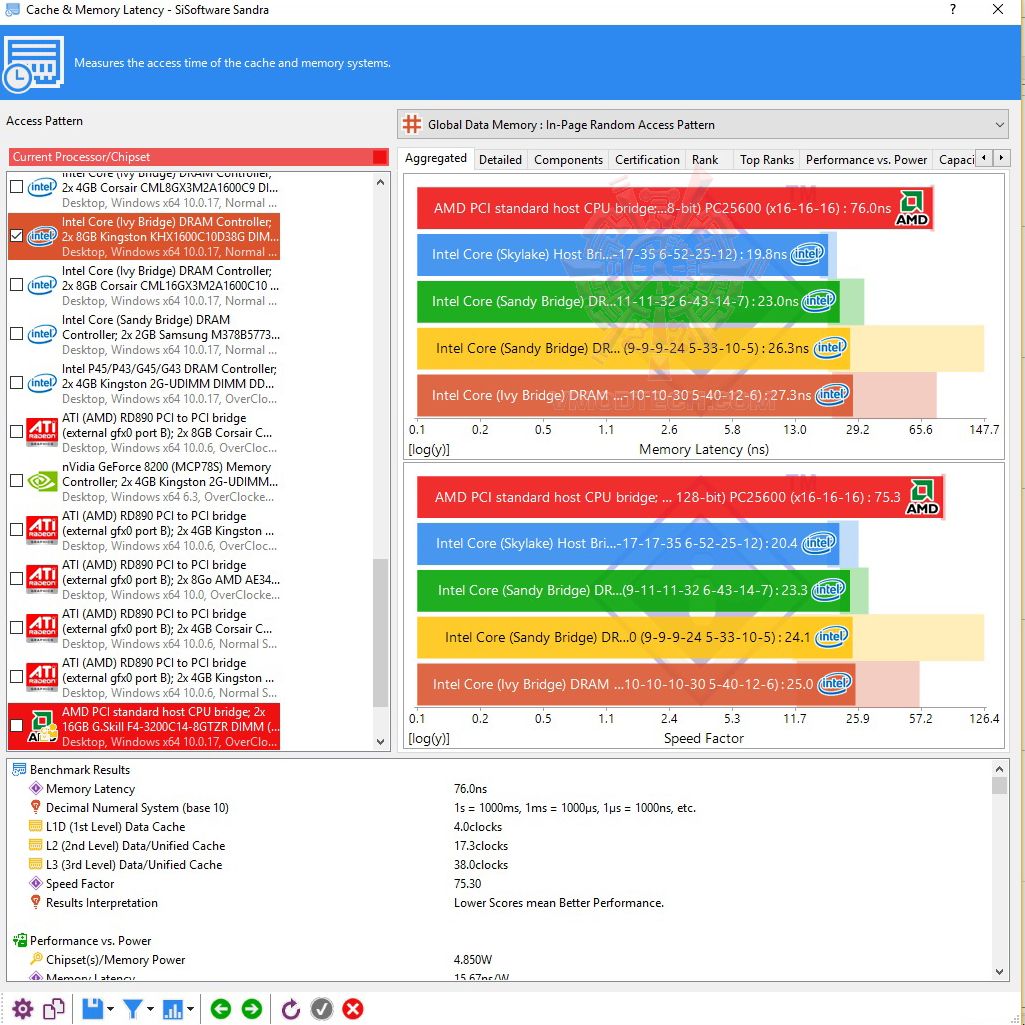Check the RD890 2x 8Go AMD AE34 checkbox
Viewport: 1025px width, 1025px height.
pos(17,579)
